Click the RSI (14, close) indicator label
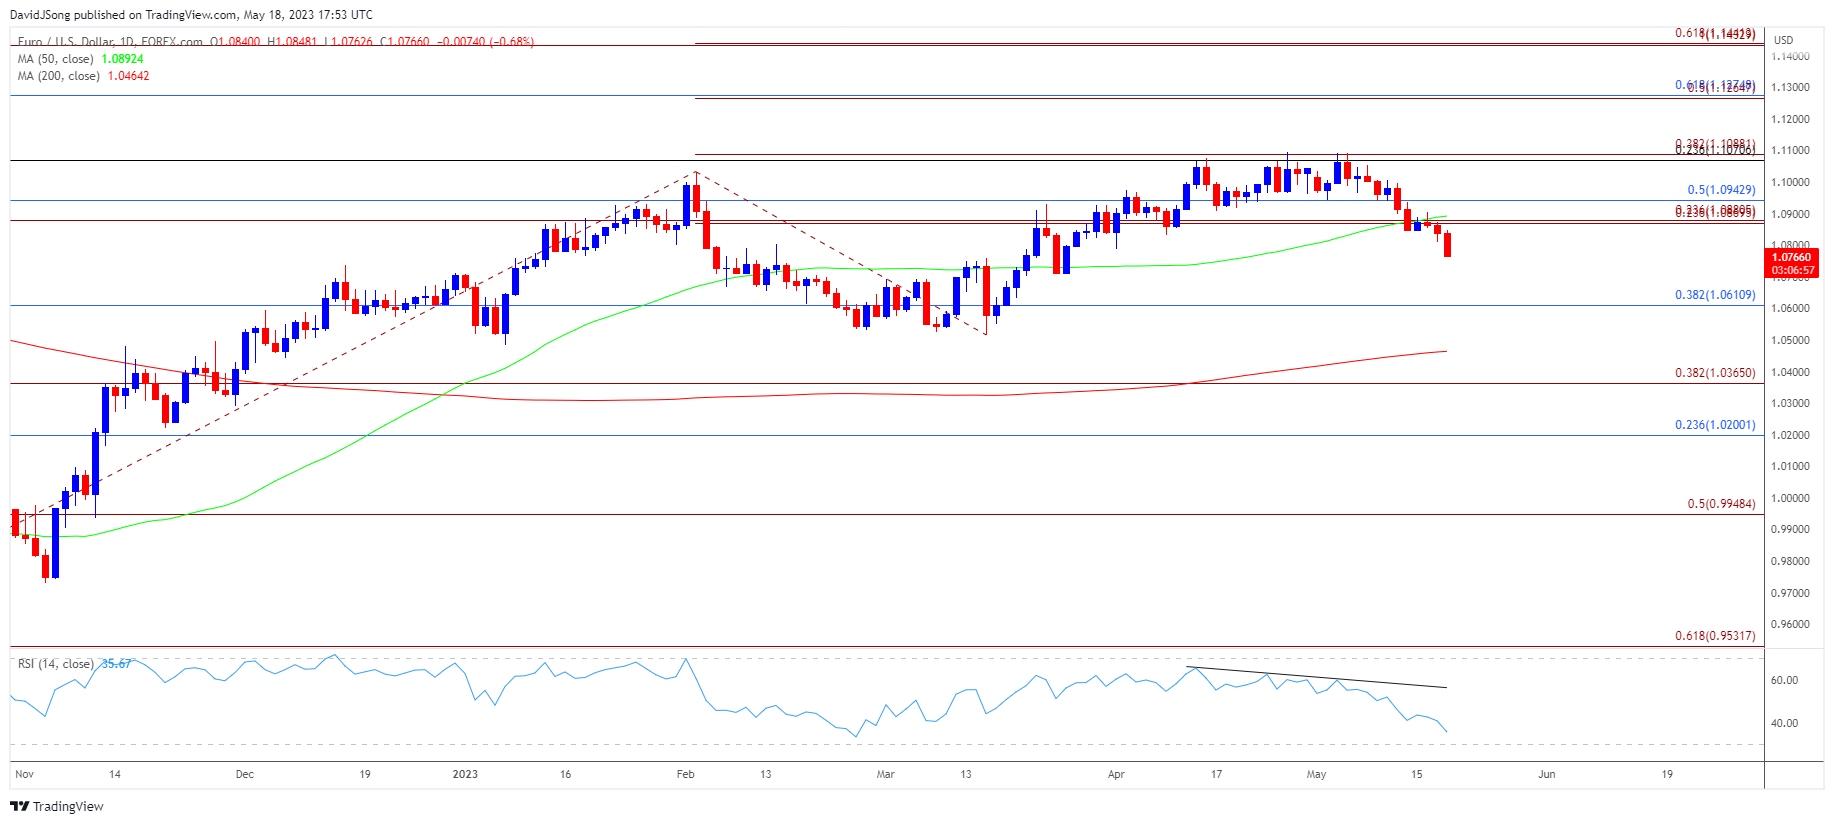The image size is (1834, 824). coord(56,664)
